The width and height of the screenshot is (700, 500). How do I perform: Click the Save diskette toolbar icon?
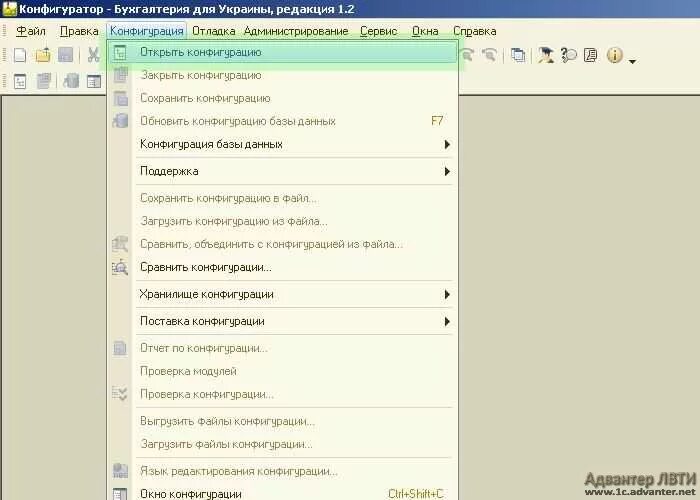click(66, 55)
